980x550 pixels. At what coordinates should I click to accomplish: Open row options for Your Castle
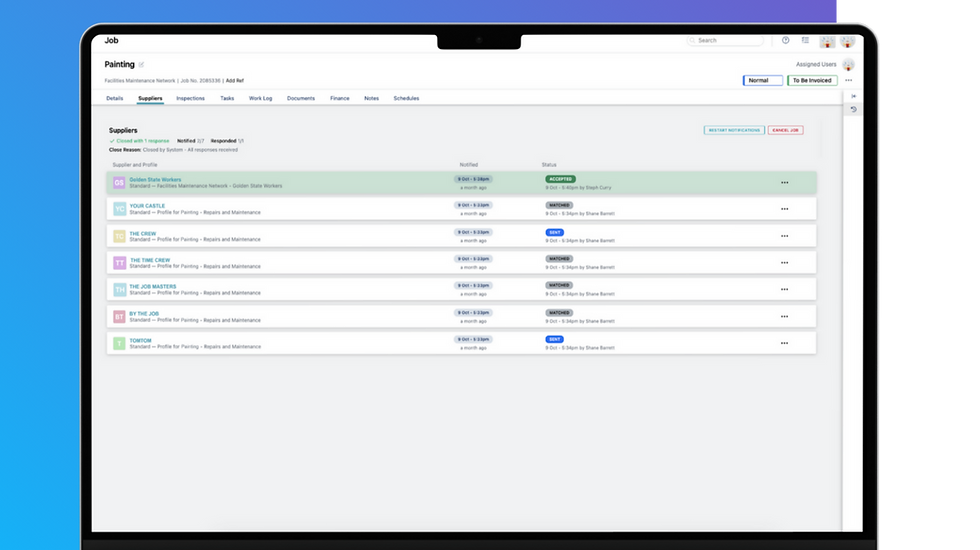(x=784, y=209)
